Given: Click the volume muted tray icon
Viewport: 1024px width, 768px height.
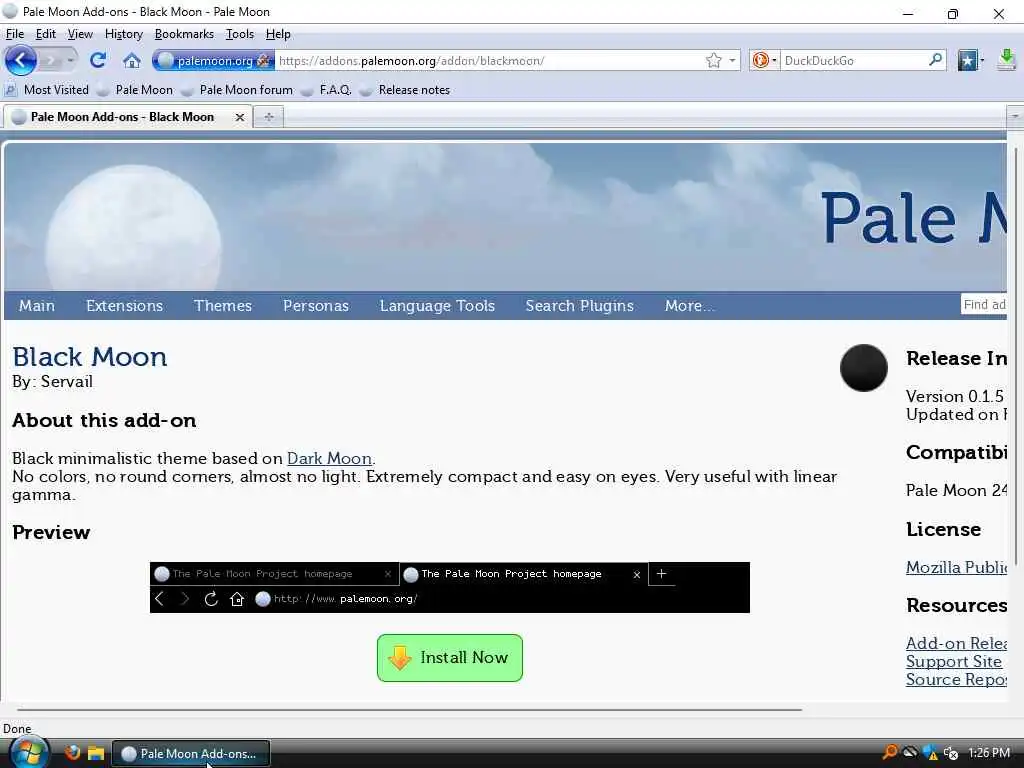Looking at the screenshot, I should click(x=951, y=753).
